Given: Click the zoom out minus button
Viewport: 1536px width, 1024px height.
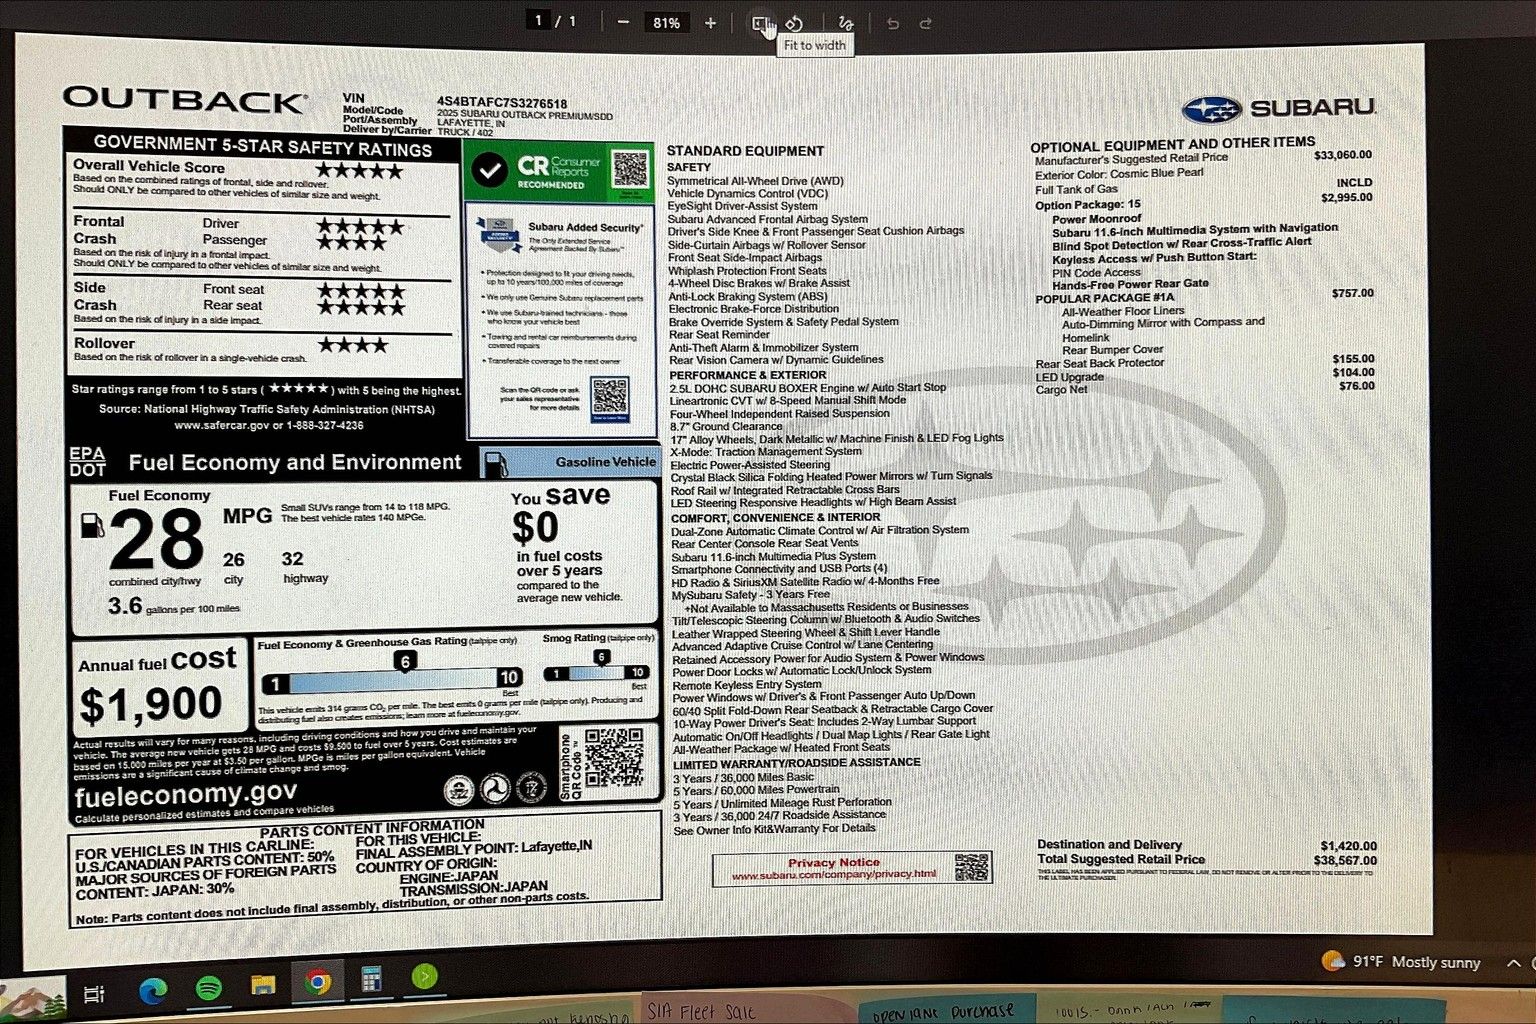Looking at the screenshot, I should coord(623,22).
